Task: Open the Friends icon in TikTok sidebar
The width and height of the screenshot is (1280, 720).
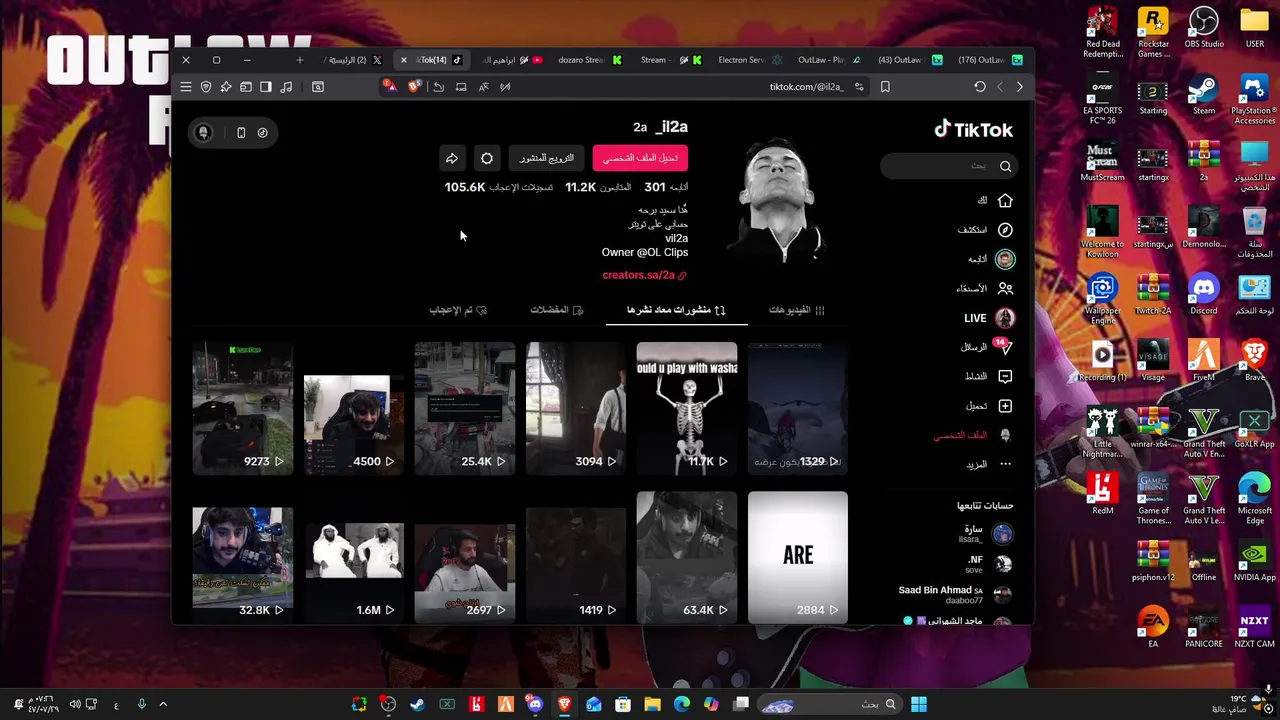Action: point(1005,288)
